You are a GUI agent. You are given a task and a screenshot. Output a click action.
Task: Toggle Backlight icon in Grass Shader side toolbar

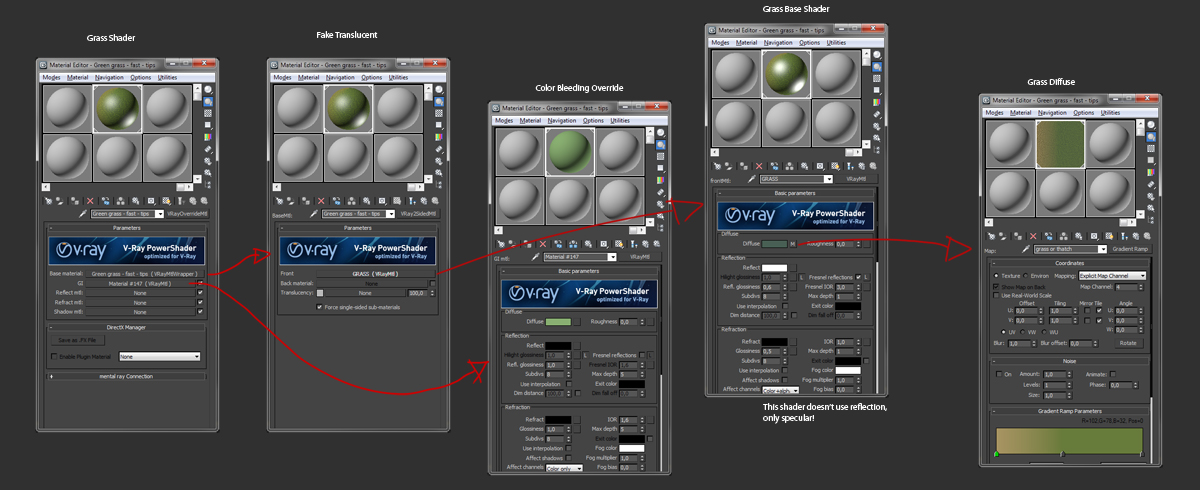(208, 101)
